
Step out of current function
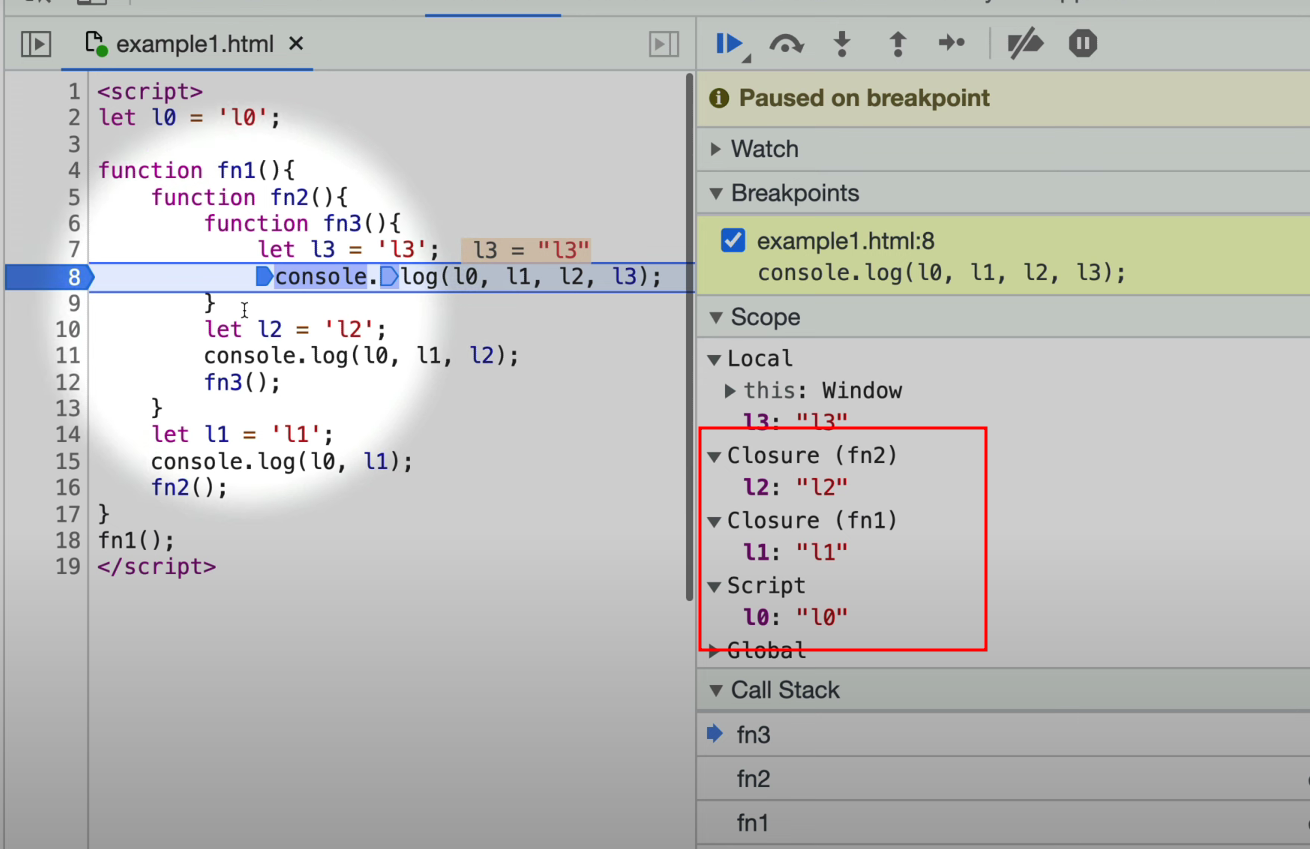coord(897,44)
